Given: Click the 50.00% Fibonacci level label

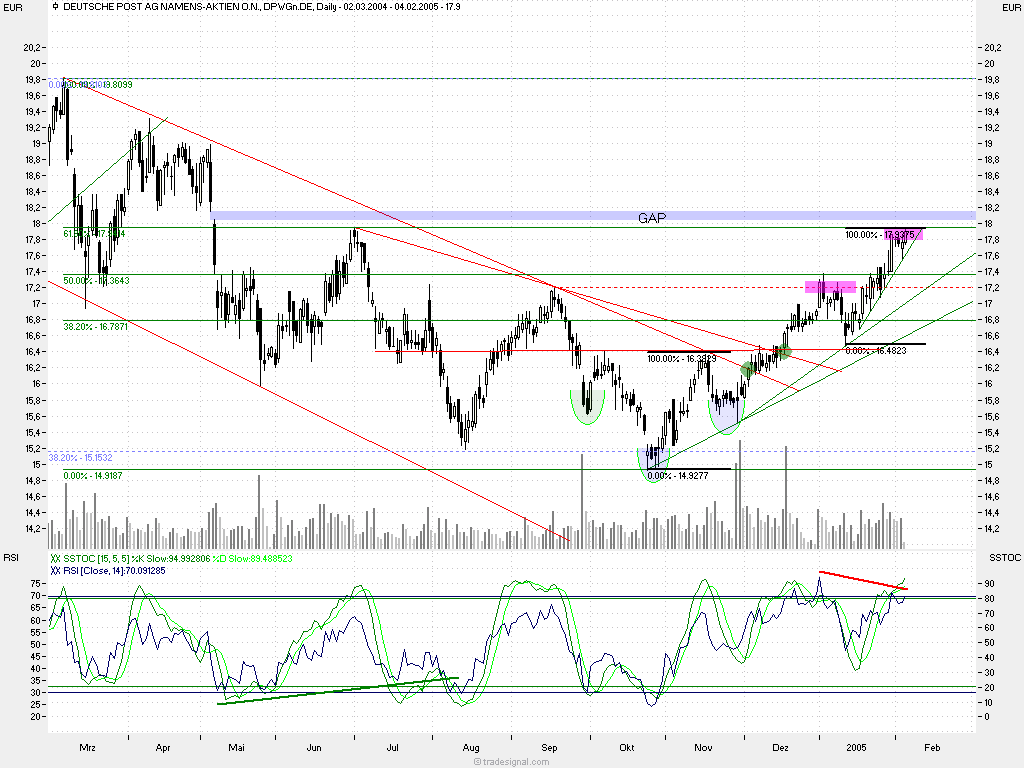Looking at the screenshot, I should click(96, 281).
